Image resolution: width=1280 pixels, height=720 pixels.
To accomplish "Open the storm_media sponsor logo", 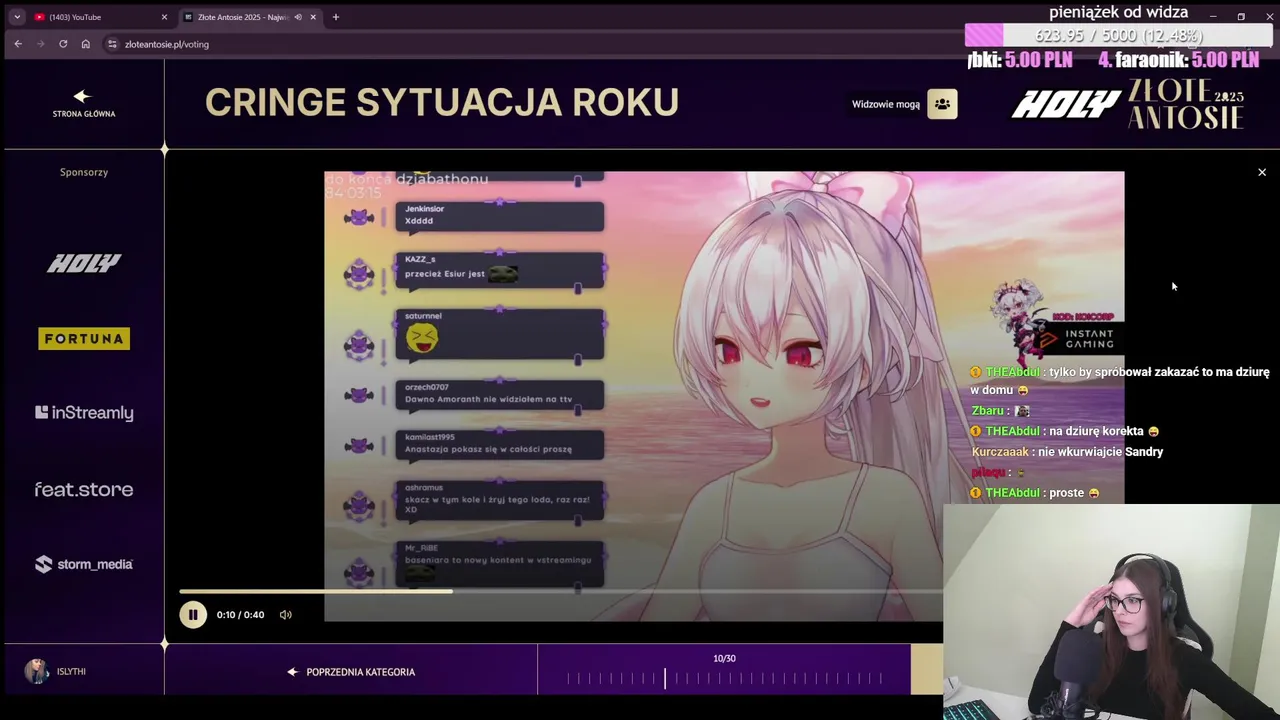I will point(84,564).
